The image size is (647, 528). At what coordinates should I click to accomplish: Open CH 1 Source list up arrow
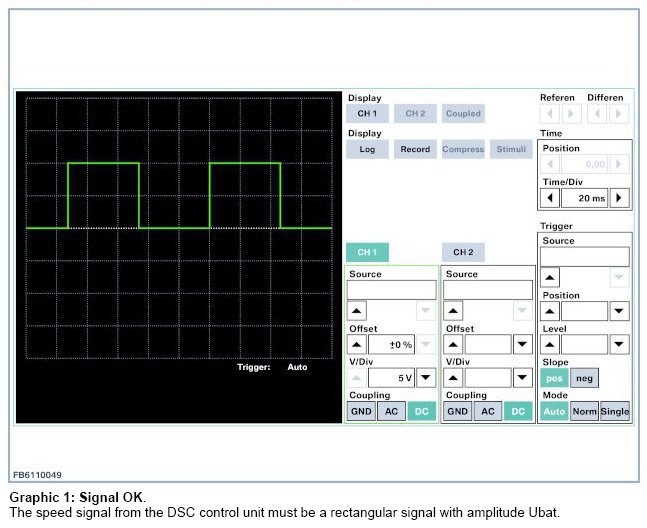coord(357,312)
